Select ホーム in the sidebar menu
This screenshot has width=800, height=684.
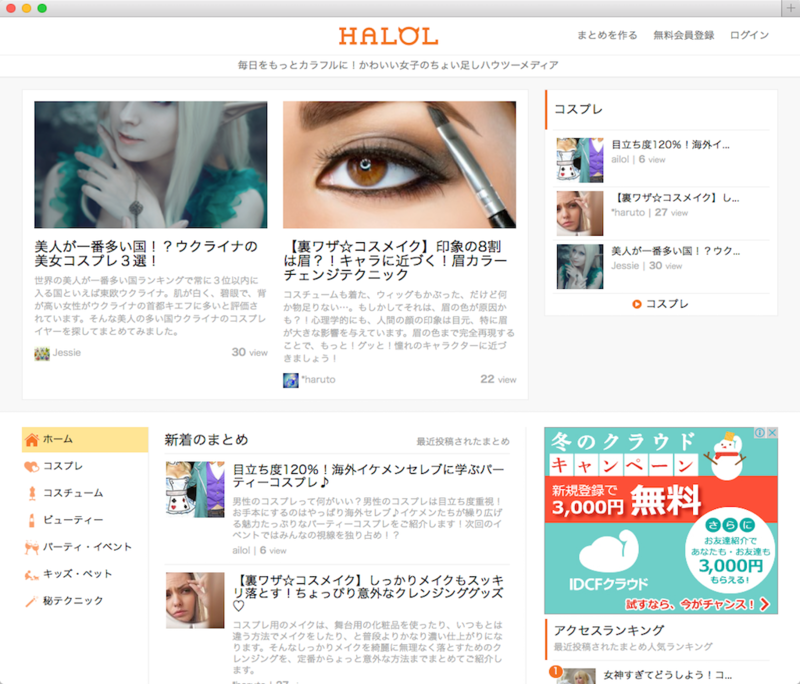click(x=85, y=440)
